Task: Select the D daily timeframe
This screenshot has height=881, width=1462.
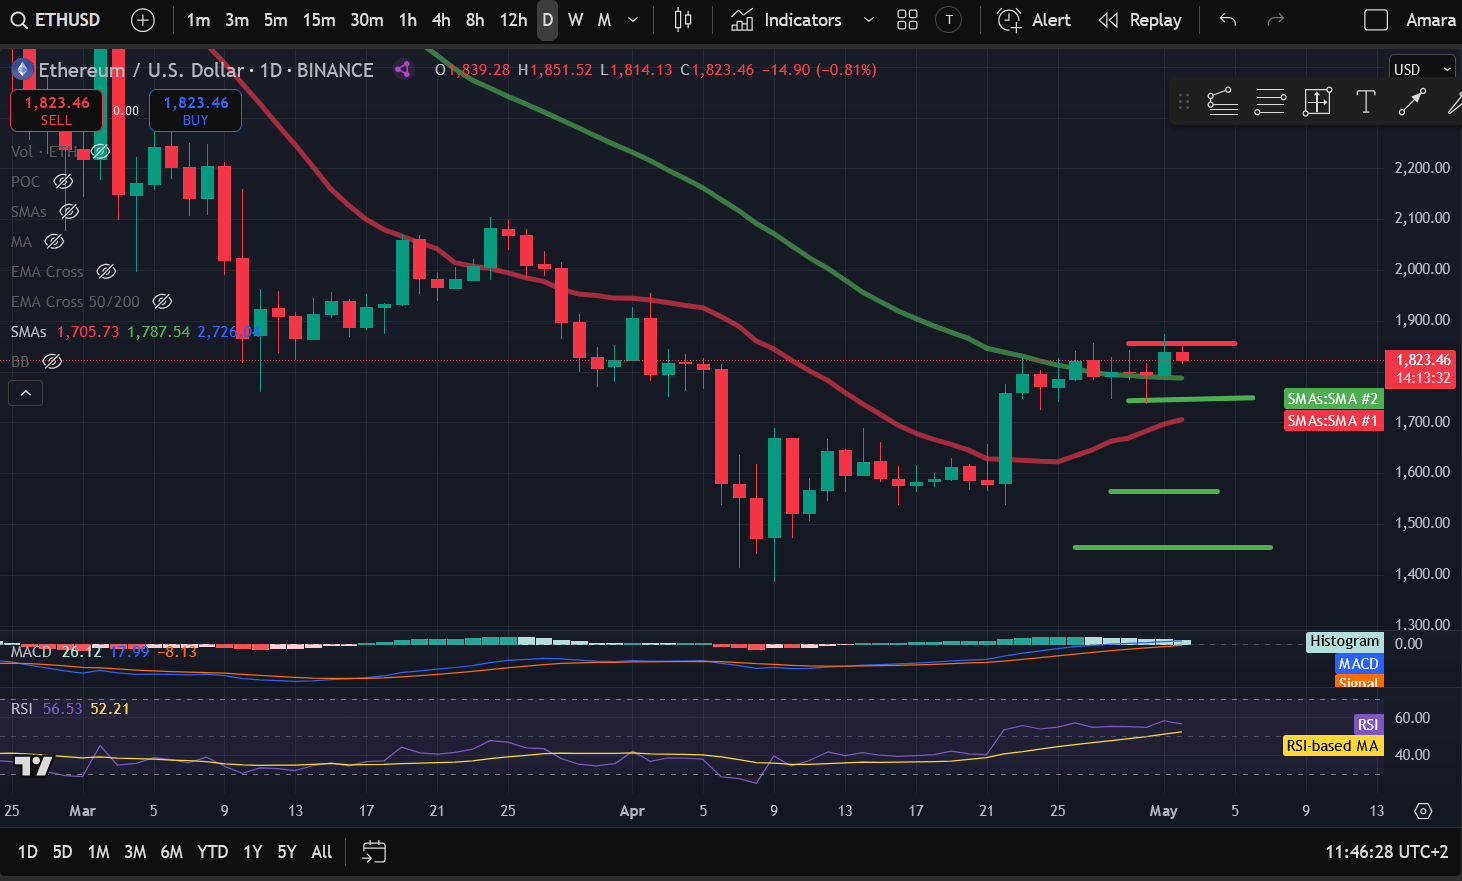Action: click(547, 20)
